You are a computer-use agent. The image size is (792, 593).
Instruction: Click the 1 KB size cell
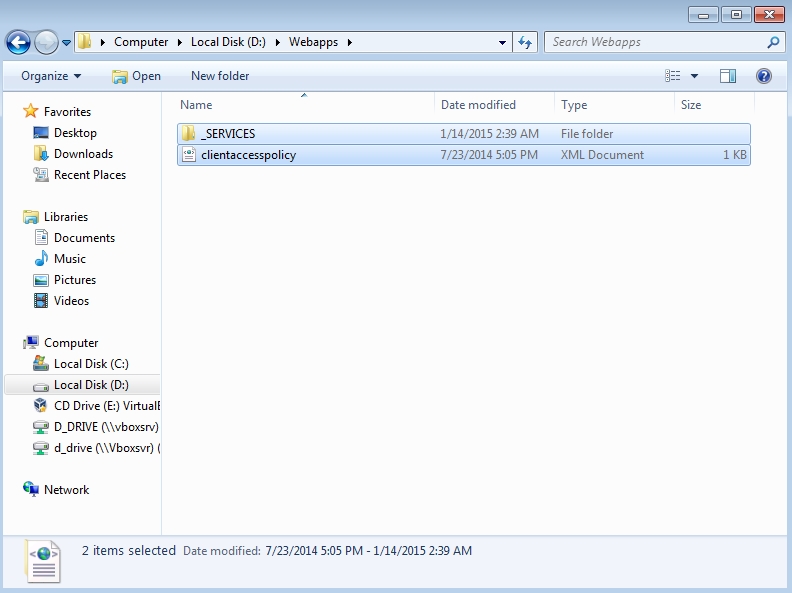(x=734, y=155)
